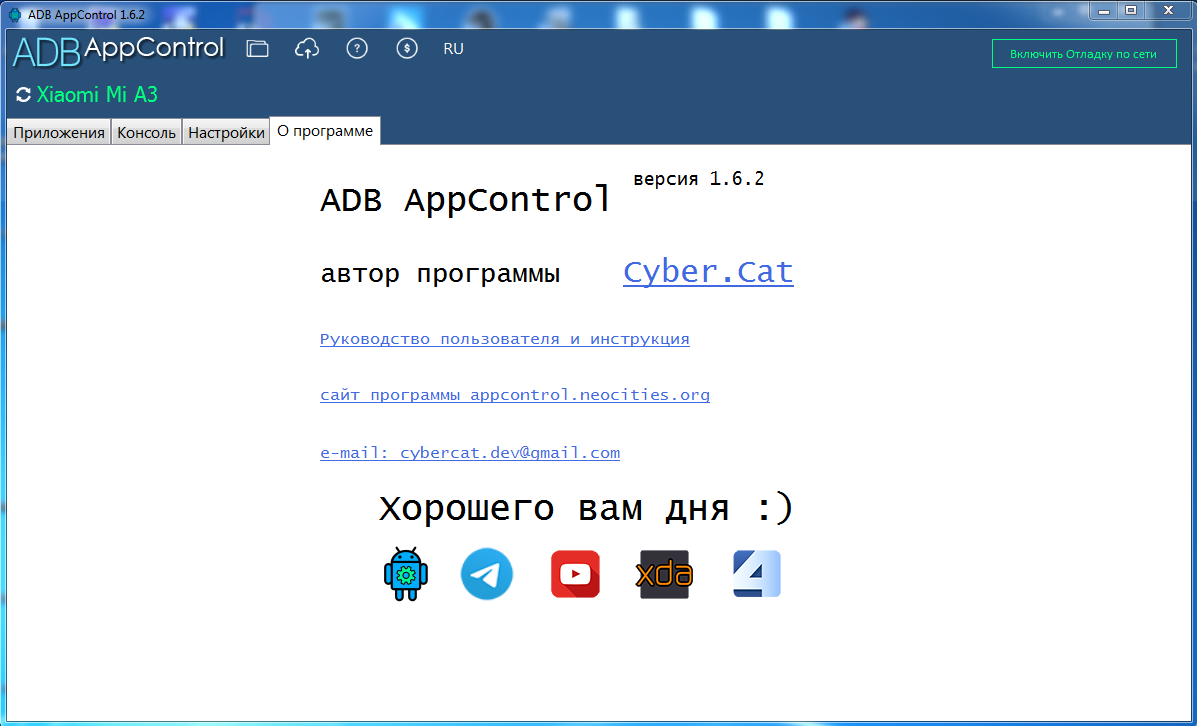This screenshot has width=1197, height=726.
Task: Open the YouTube channel icon
Action: tap(576, 574)
